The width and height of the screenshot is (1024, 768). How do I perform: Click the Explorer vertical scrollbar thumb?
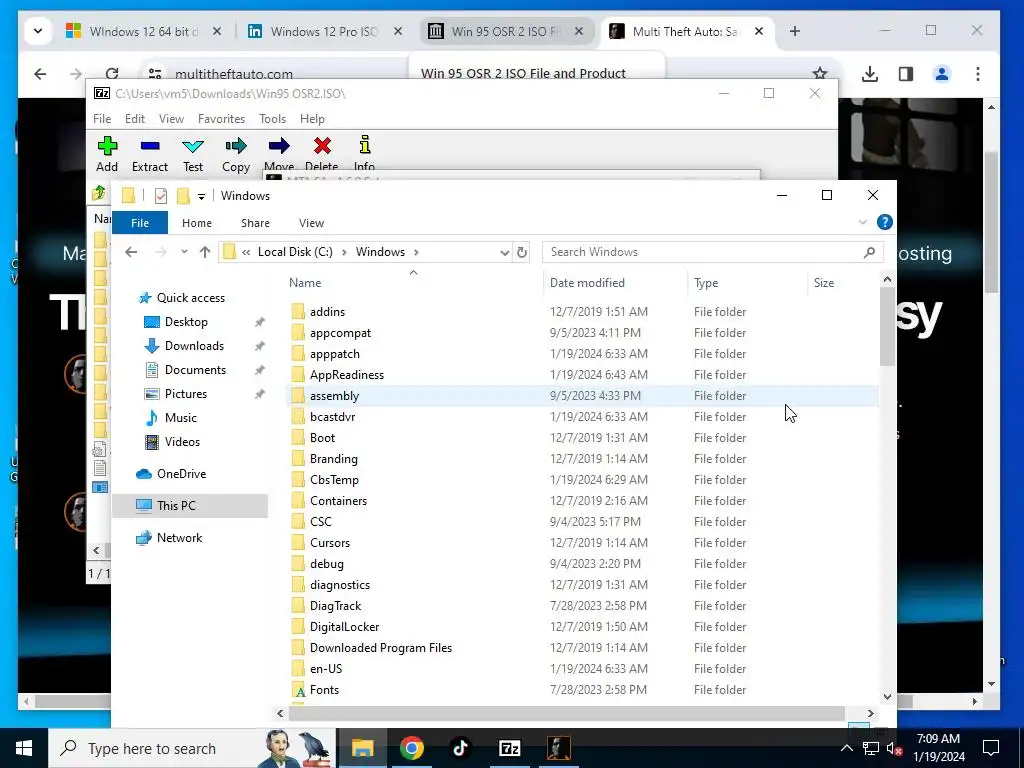tap(887, 327)
